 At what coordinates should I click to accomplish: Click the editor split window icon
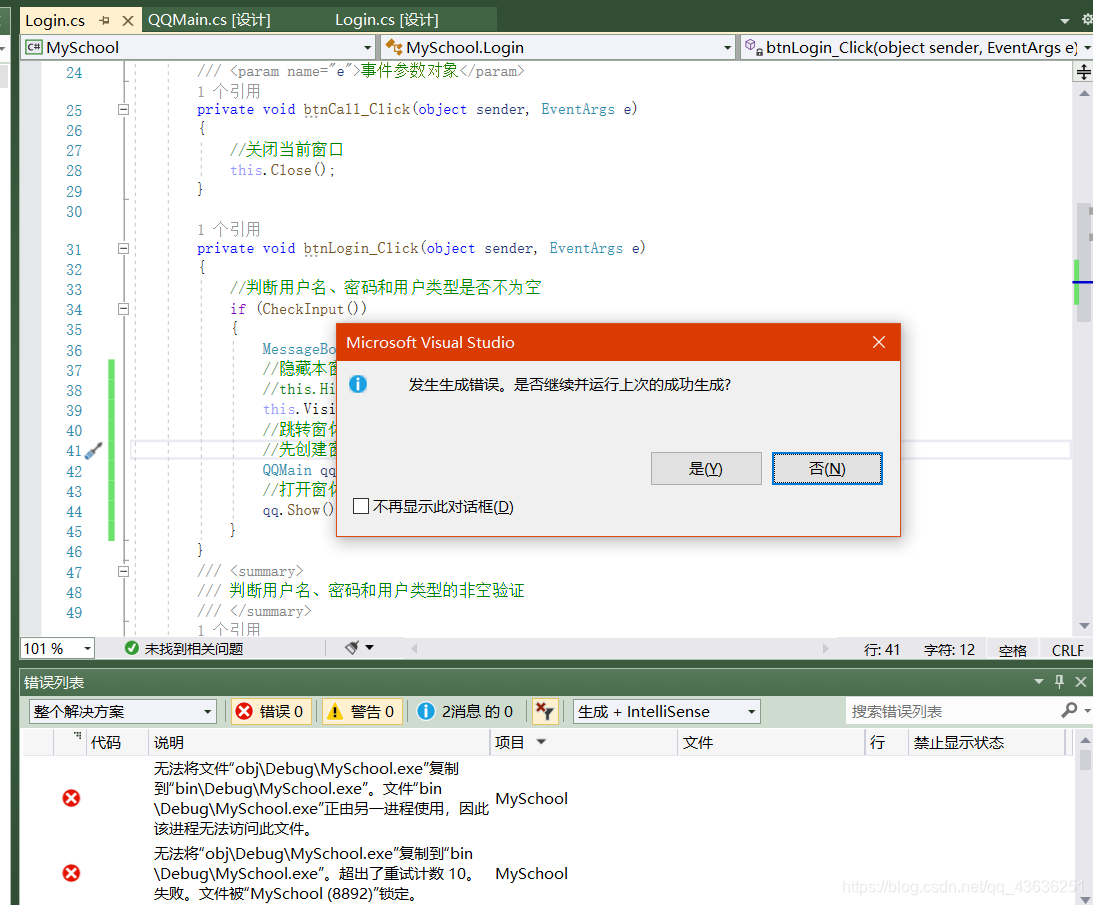1083,72
